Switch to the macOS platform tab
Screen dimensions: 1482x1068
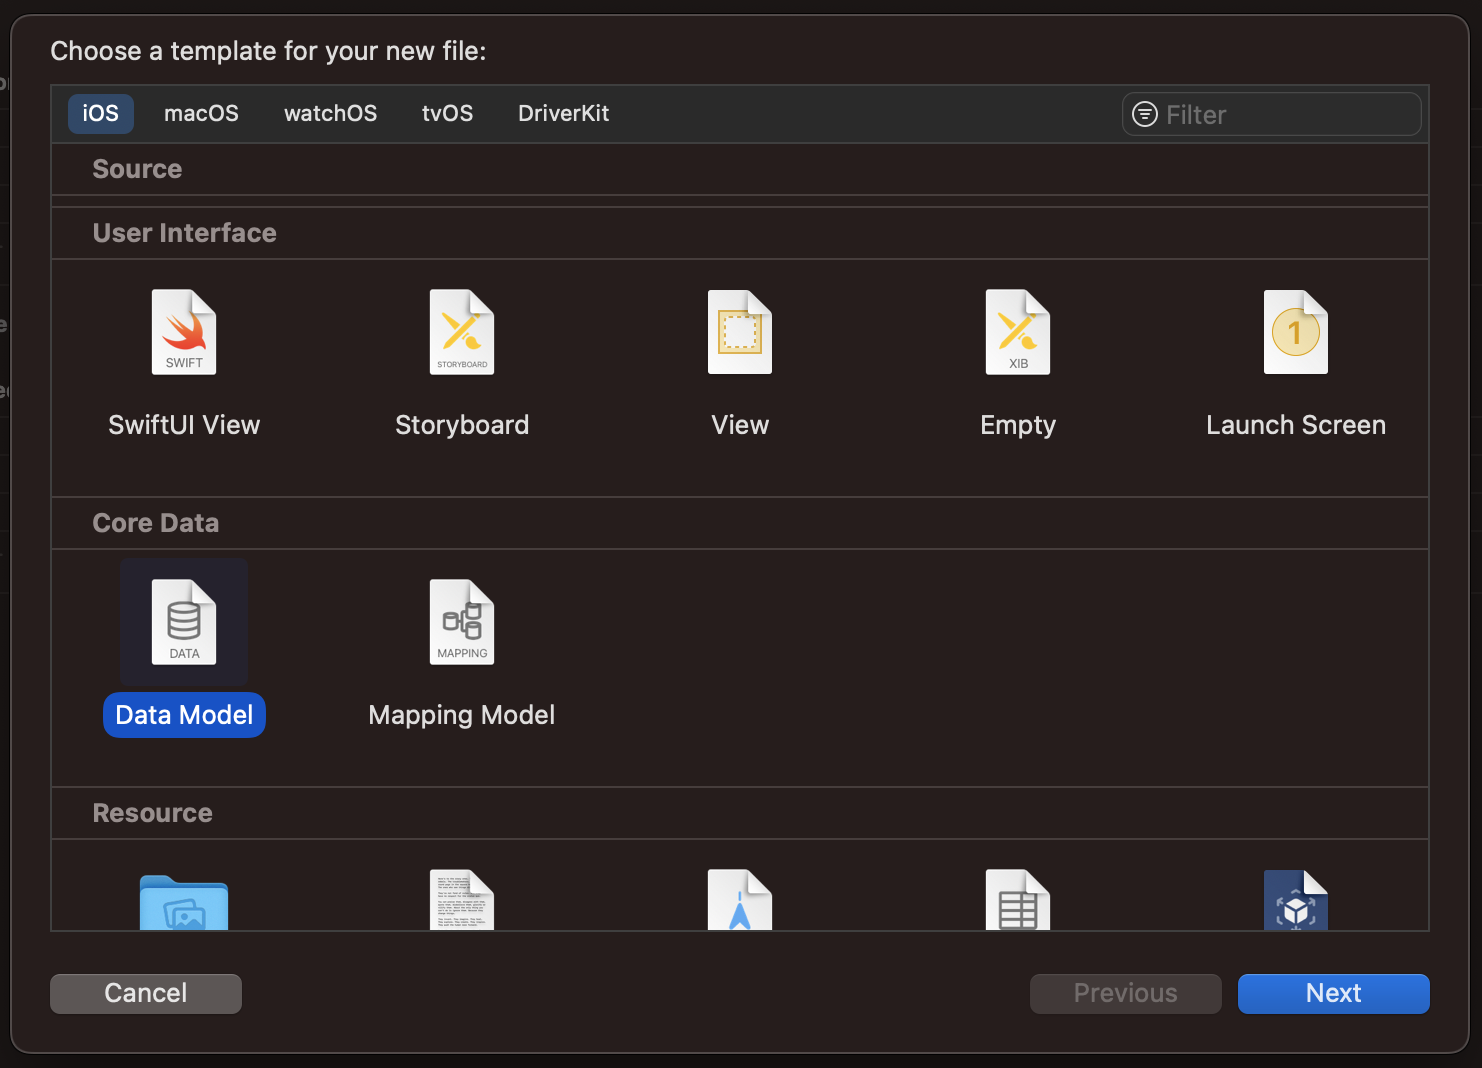pyautogui.click(x=201, y=113)
